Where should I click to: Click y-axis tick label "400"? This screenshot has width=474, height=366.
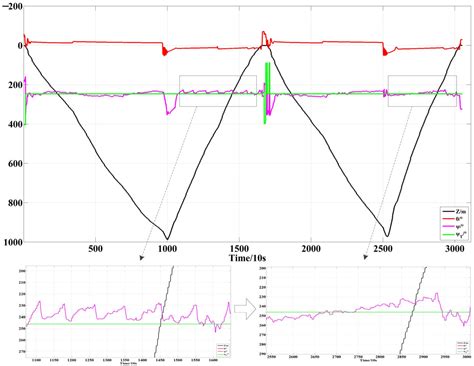[x=15, y=124]
